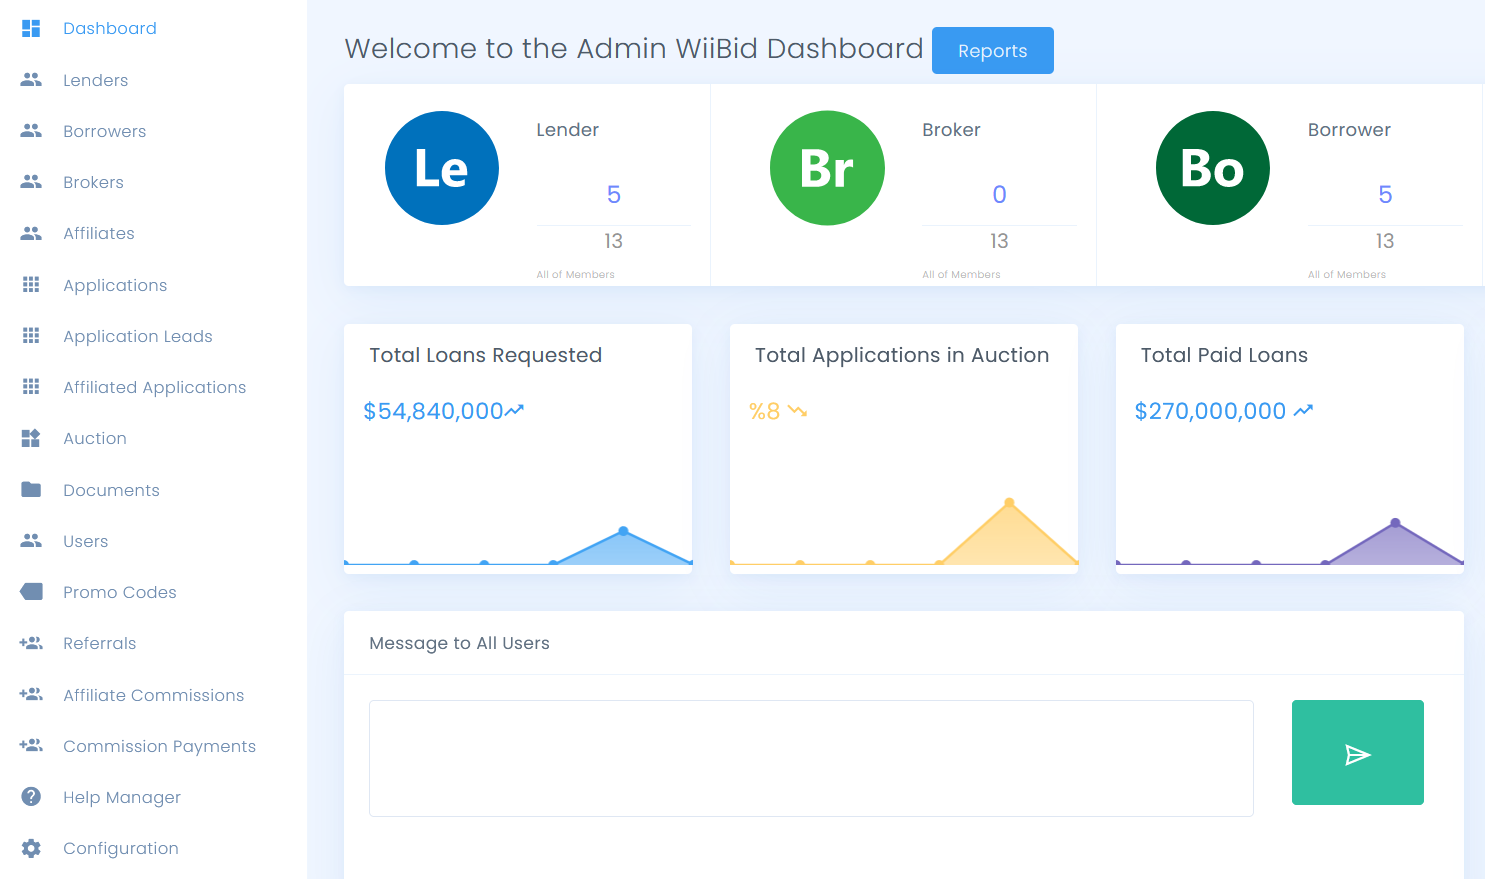Click the Help Manager question mark icon

[x=31, y=797]
